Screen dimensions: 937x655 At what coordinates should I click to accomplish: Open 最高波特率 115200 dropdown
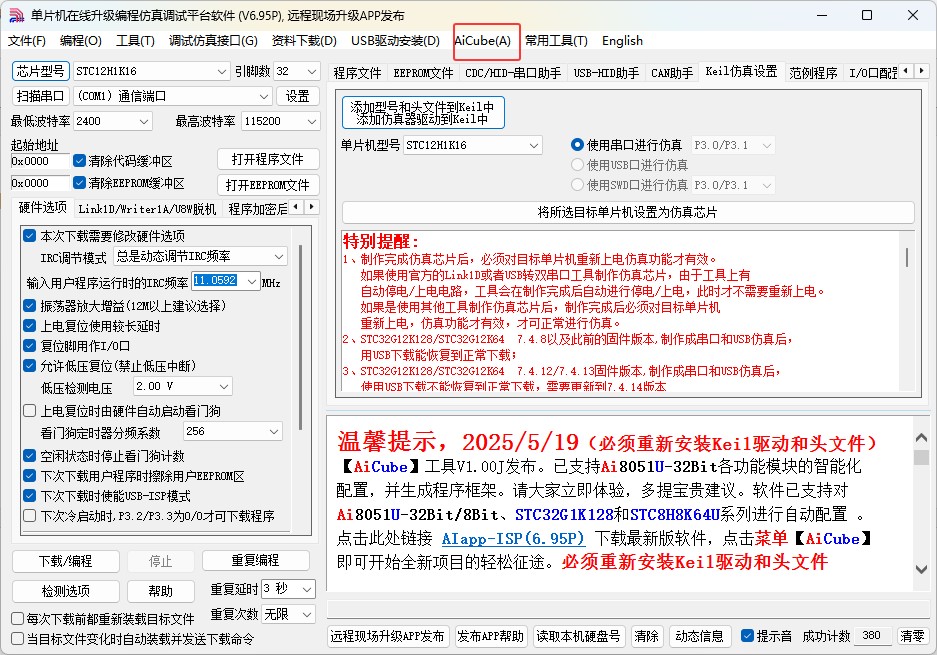tap(311, 121)
